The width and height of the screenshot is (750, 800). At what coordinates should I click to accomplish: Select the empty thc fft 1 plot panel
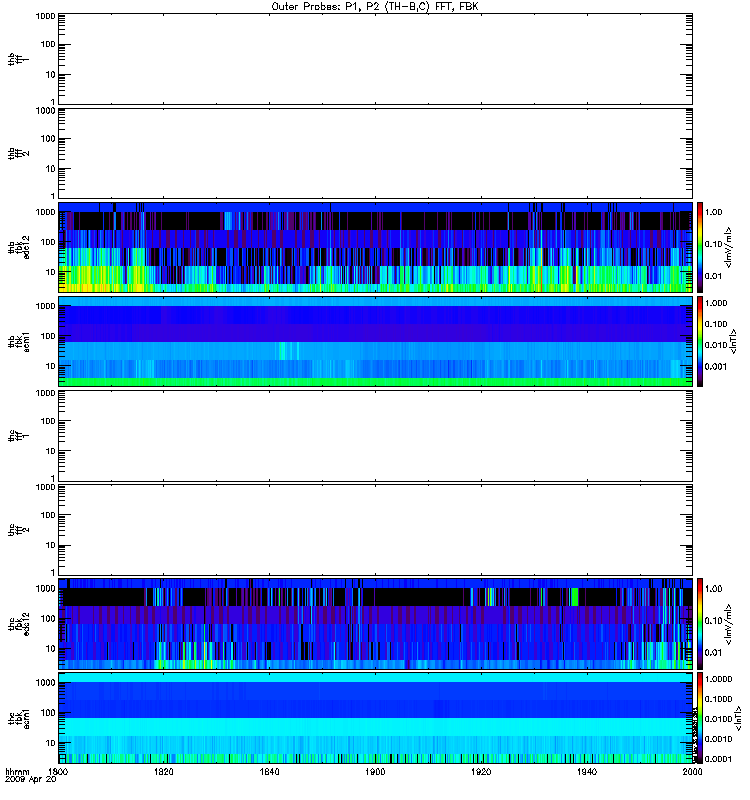pyautogui.click(x=375, y=436)
